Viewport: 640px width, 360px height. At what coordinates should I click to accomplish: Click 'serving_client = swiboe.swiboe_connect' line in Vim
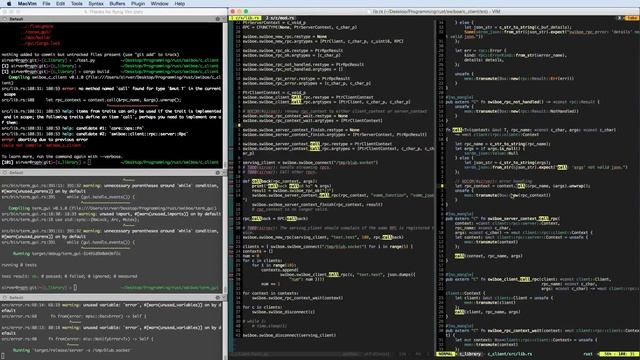tap(310, 162)
